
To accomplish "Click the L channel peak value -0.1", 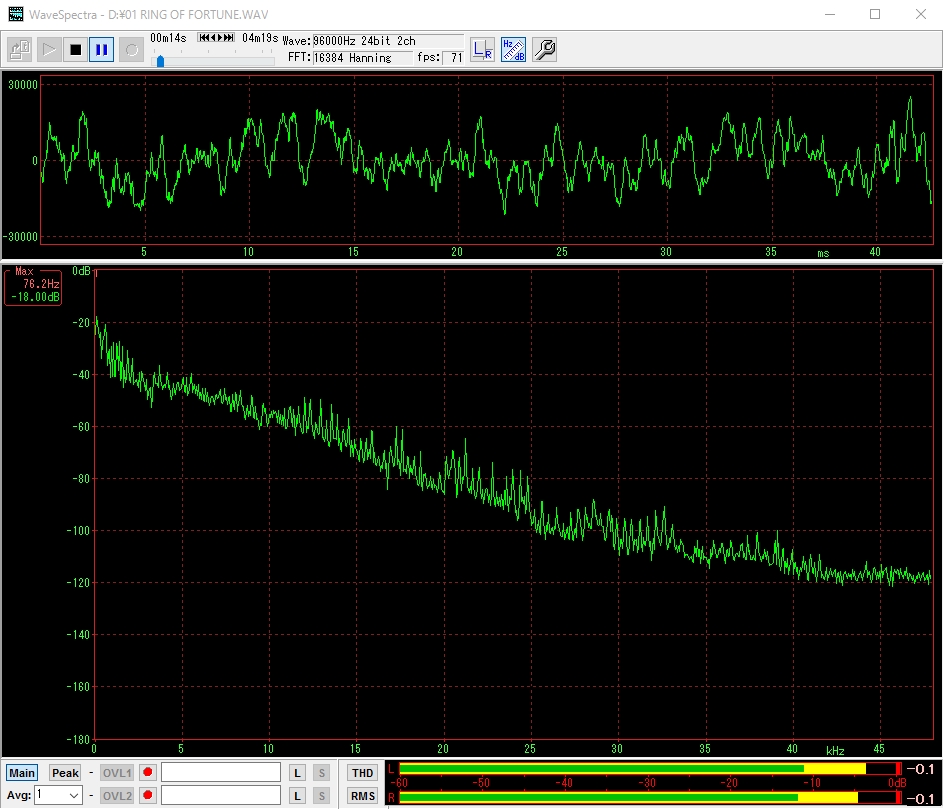I will 920,769.
